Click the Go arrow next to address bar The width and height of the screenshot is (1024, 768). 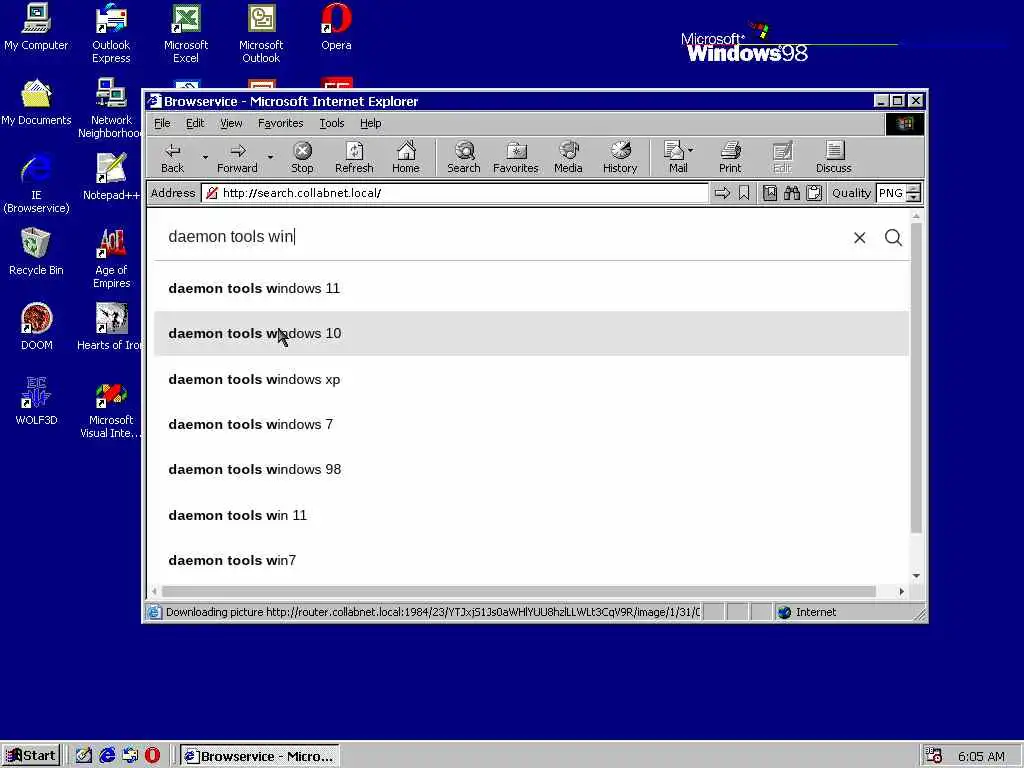coord(722,193)
